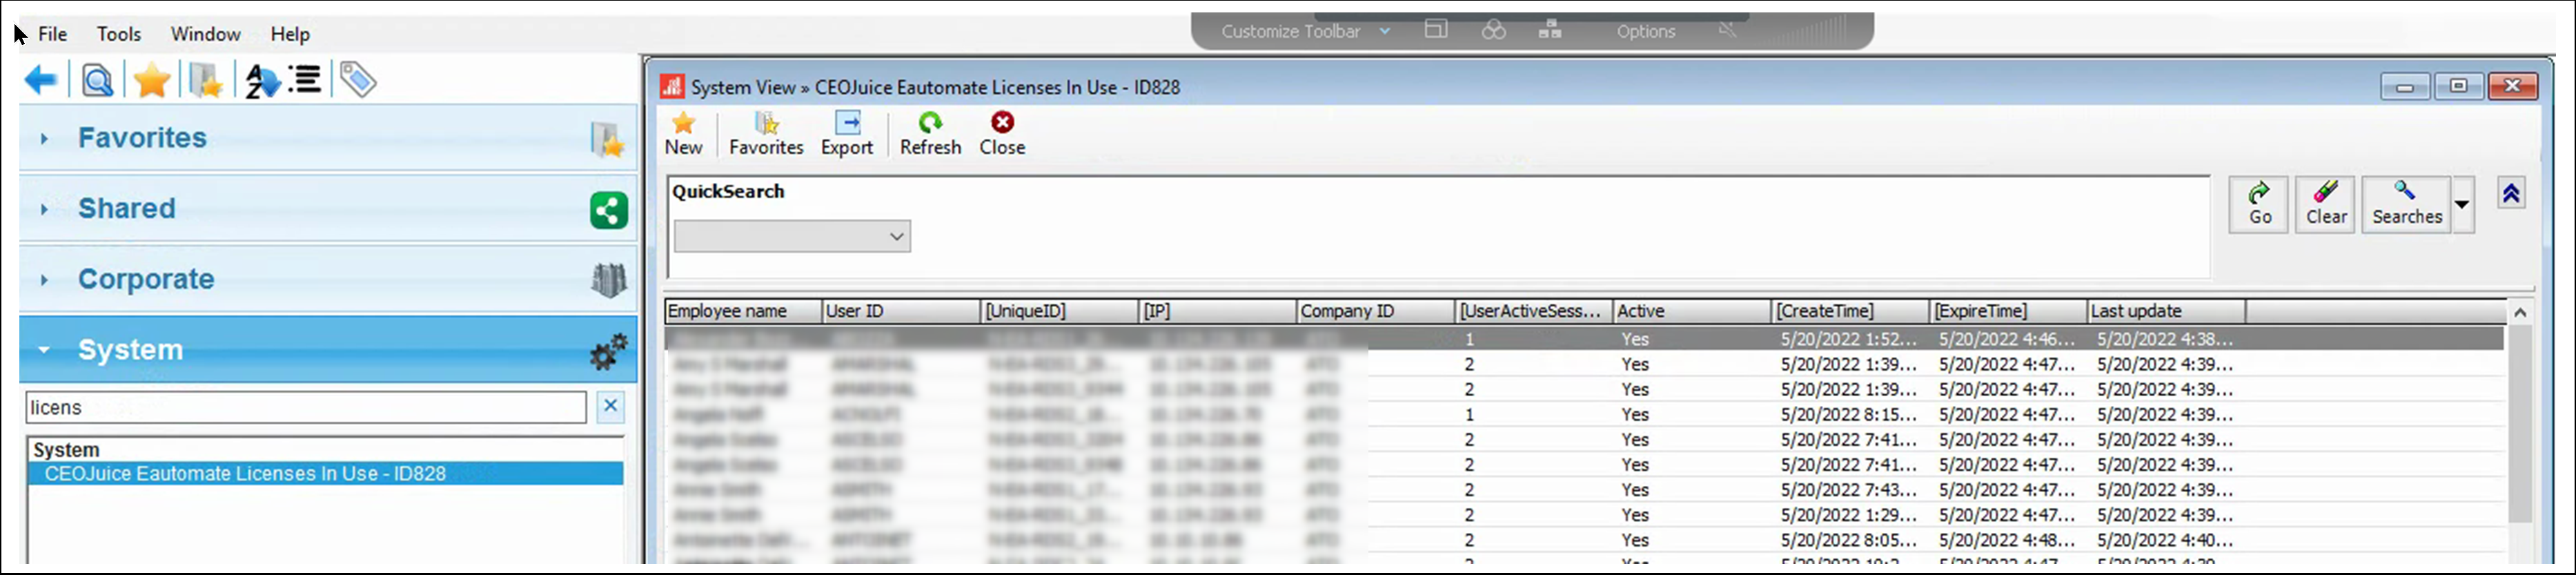Select create time 5/20/2022 8:05...

(1849, 540)
